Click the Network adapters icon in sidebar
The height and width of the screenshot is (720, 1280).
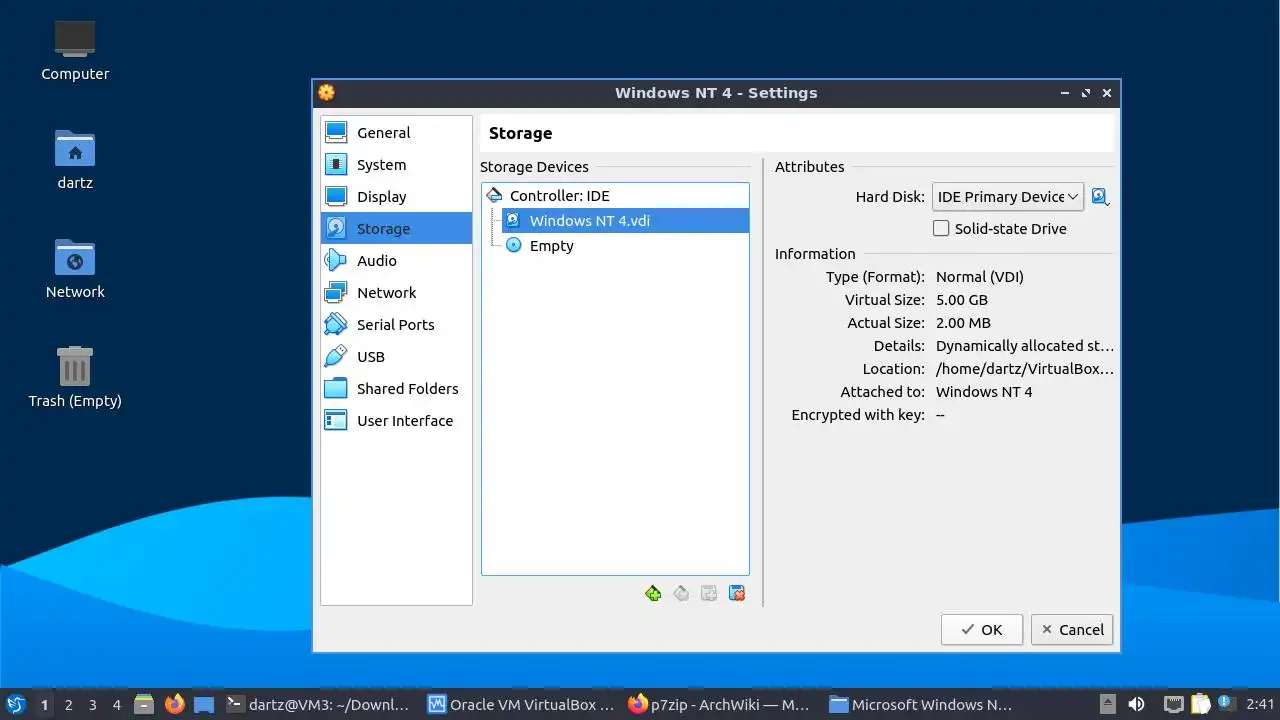(x=336, y=293)
